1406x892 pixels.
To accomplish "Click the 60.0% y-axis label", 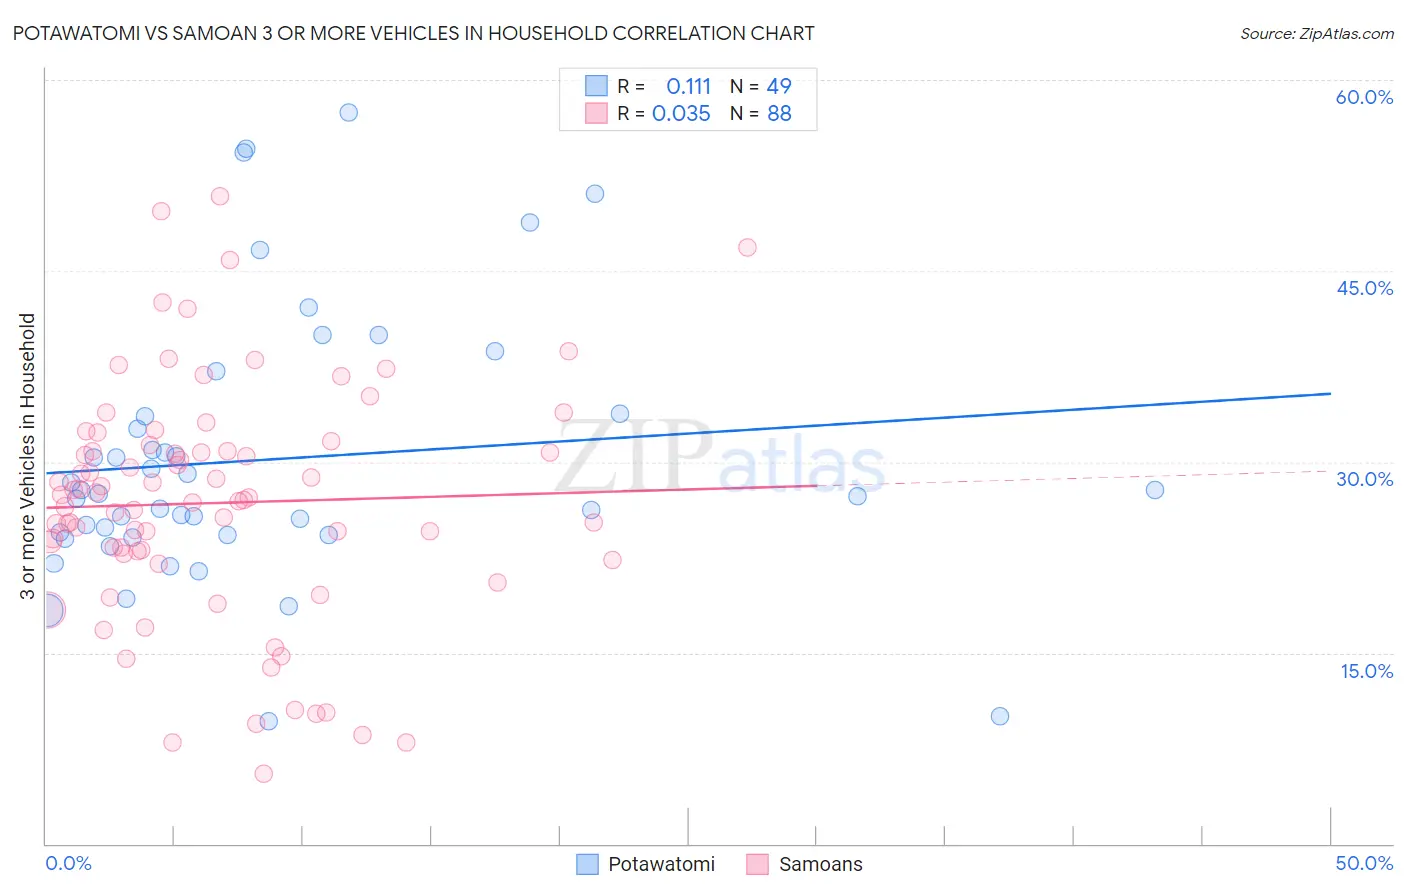I will (x=1364, y=97).
